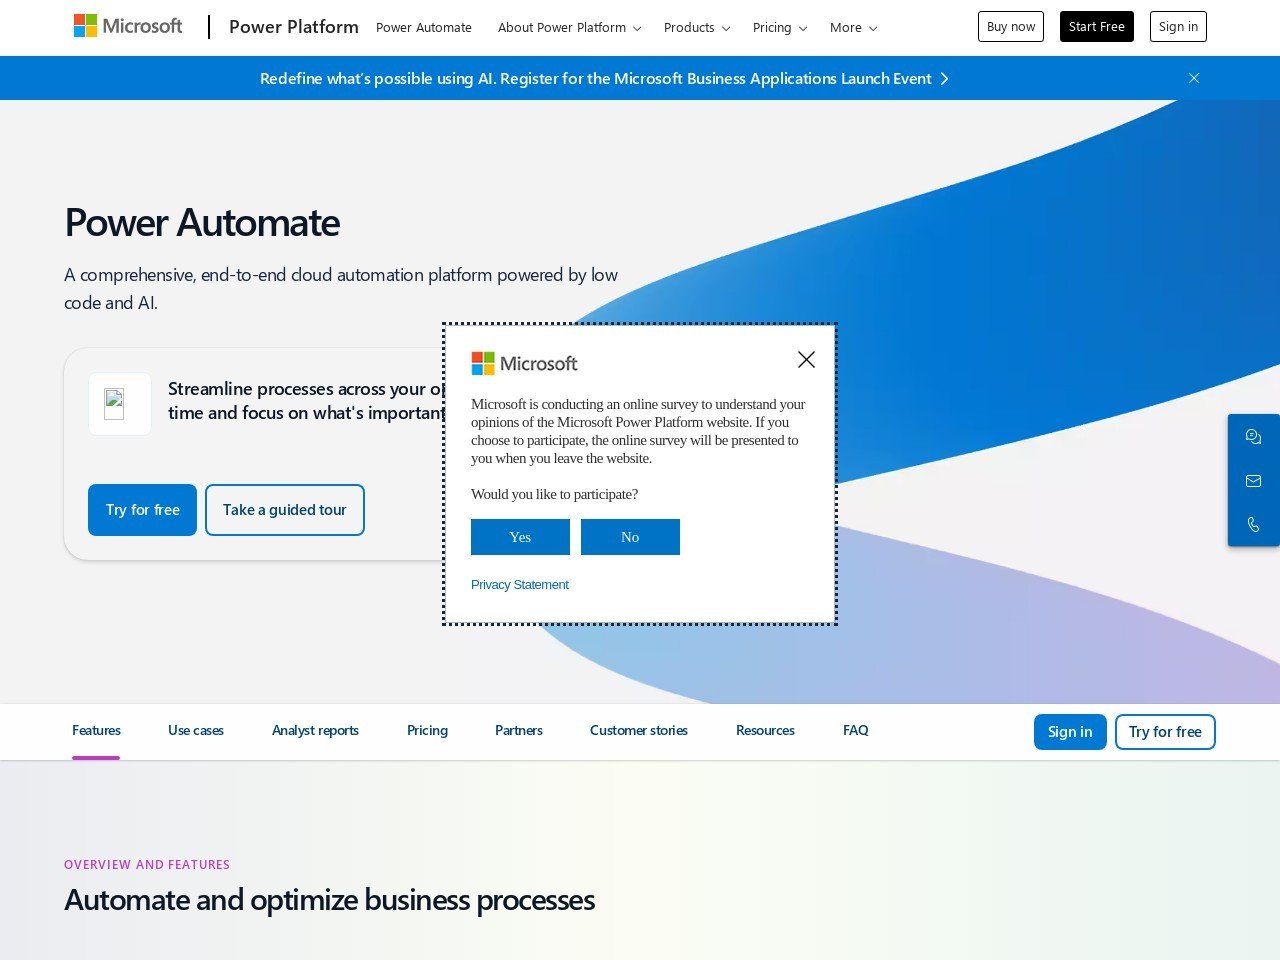
Task: Click the email envelope icon
Action: [x=1253, y=481]
